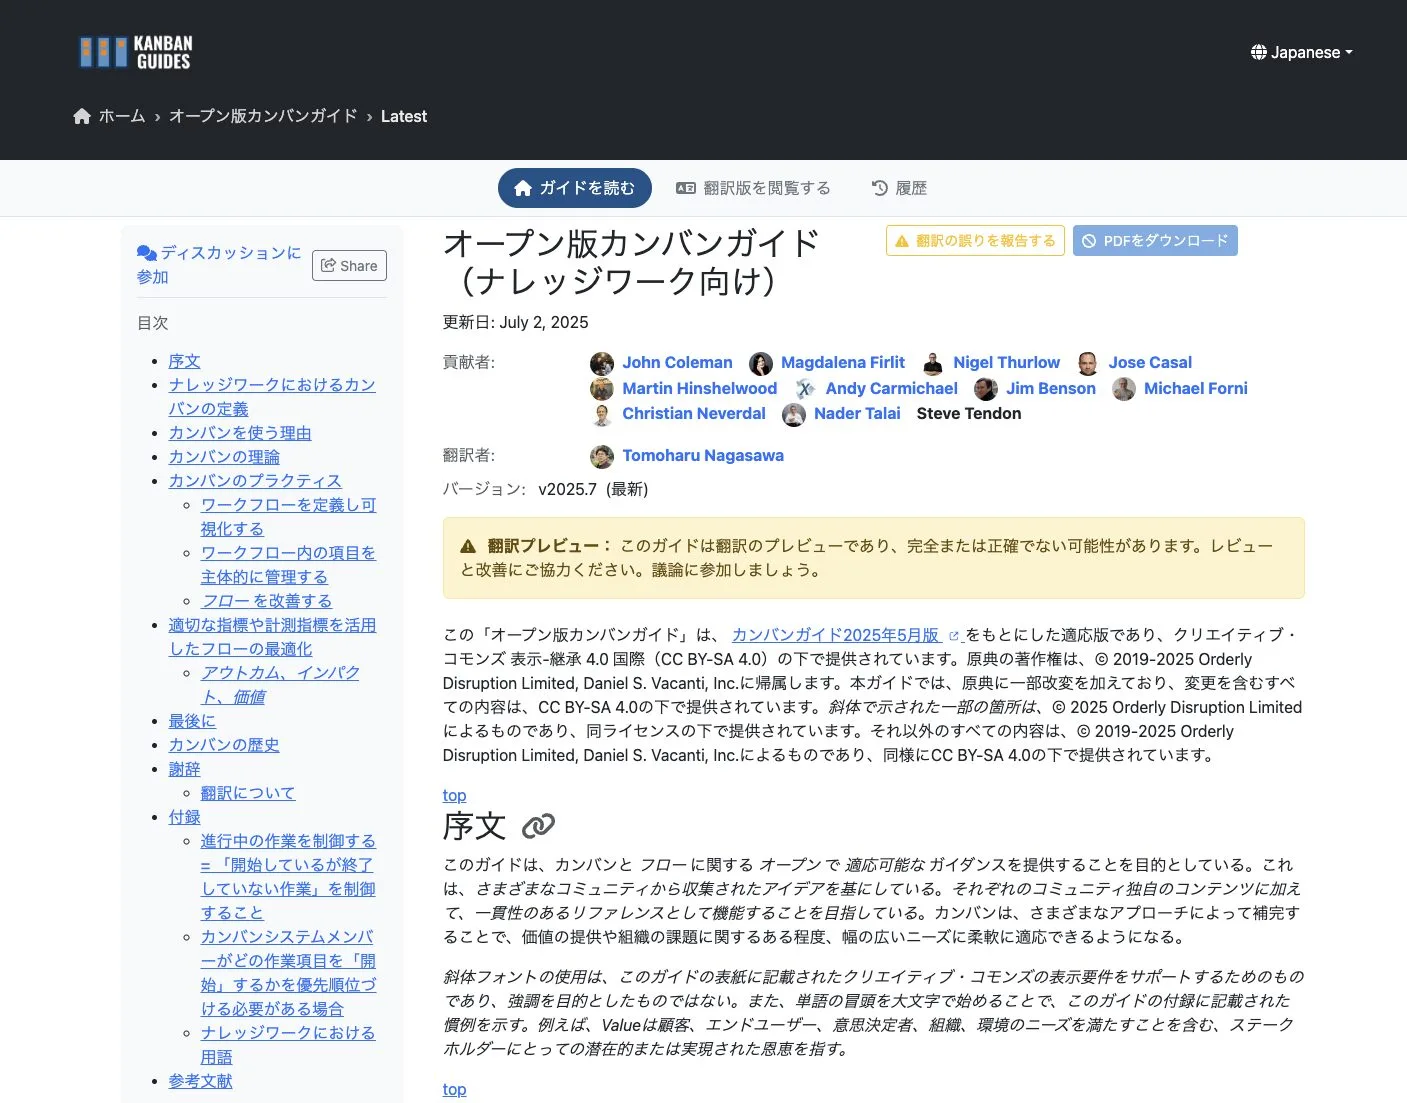Click Martin Hinshelwood avatar

602,389
